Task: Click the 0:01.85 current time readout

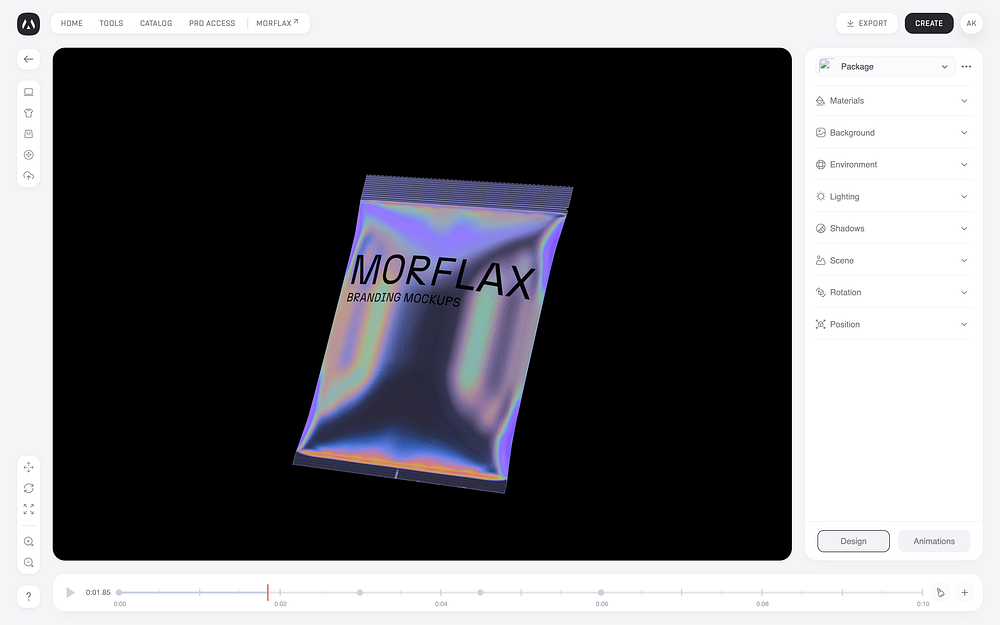Action: tap(98, 593)
